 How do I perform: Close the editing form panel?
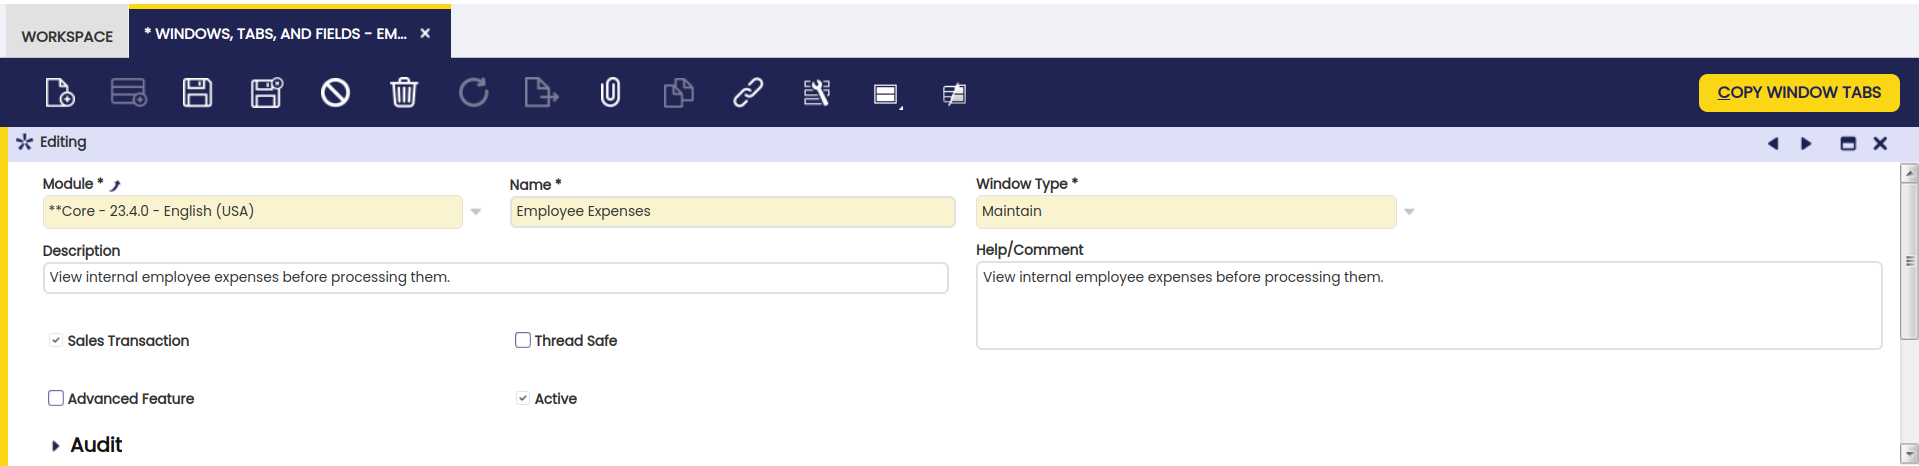1880,143
